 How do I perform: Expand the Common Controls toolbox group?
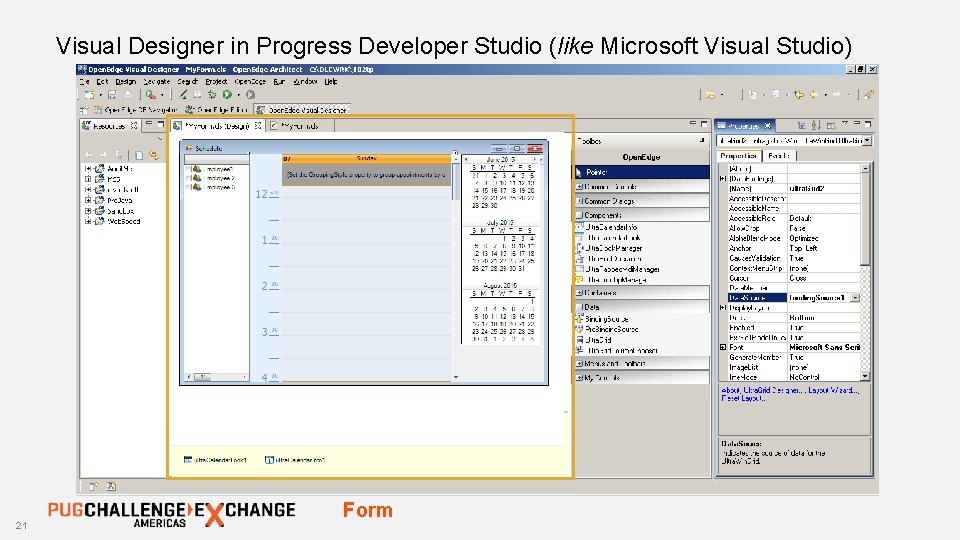pos(579,186)
